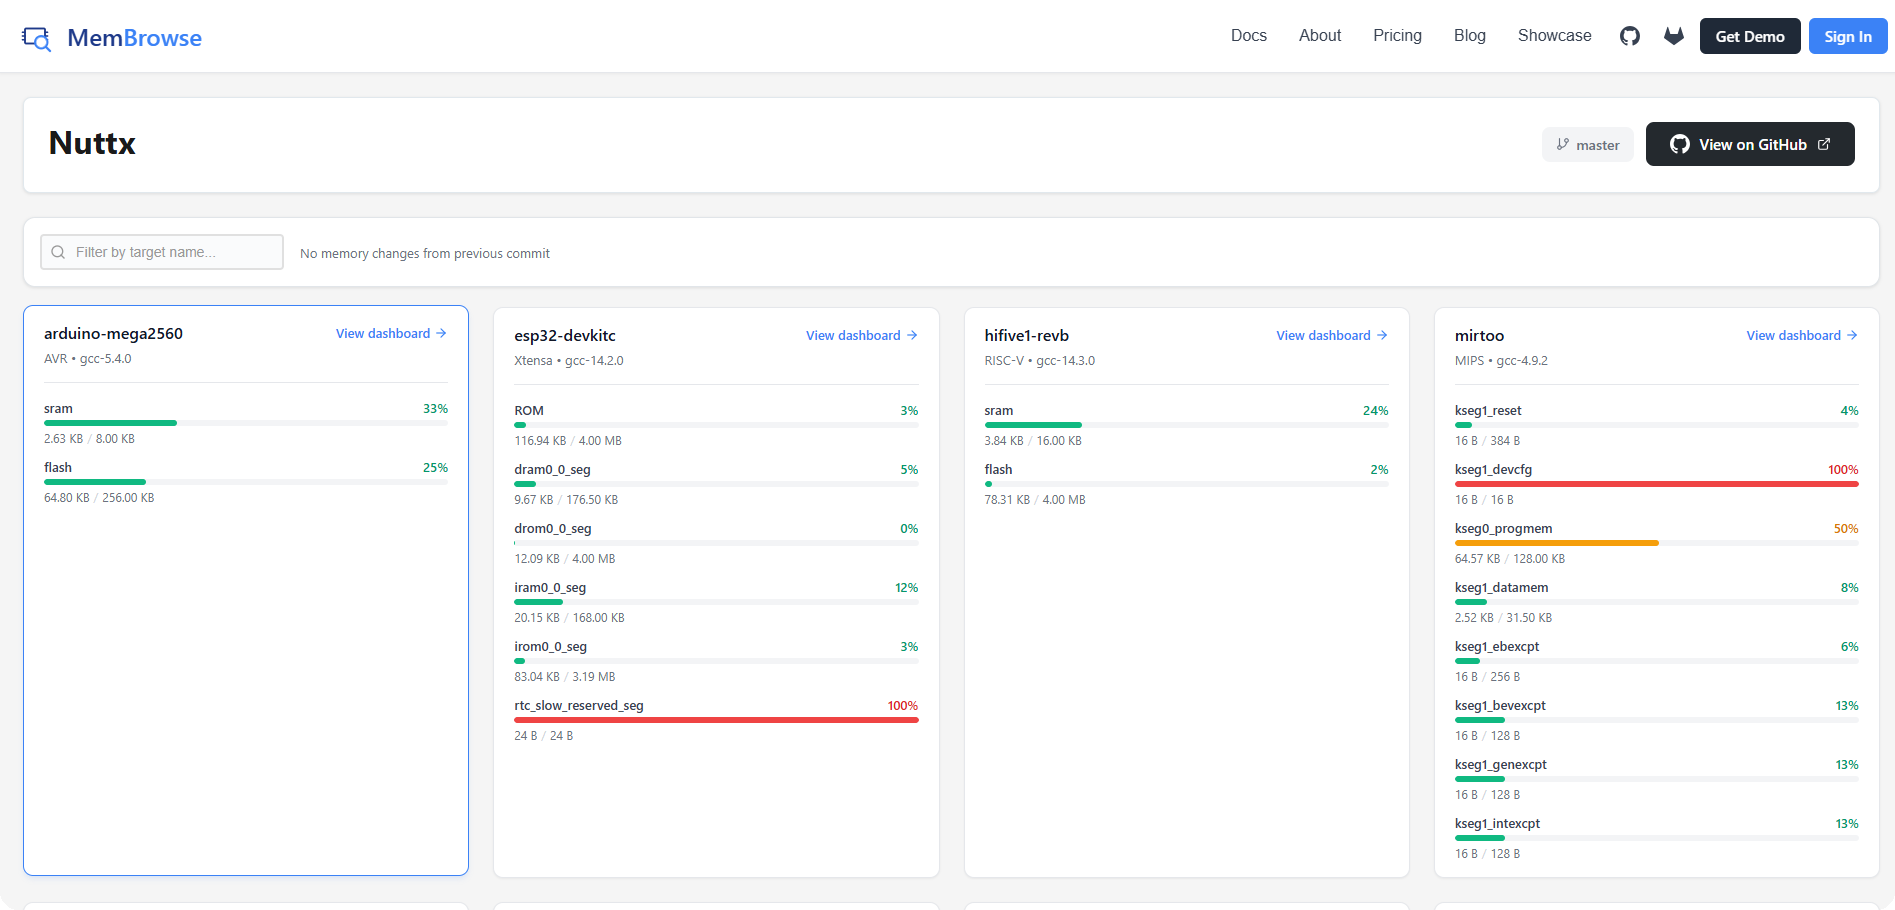
Task: Click the branch icon beside master
Action: [1562, 144]
